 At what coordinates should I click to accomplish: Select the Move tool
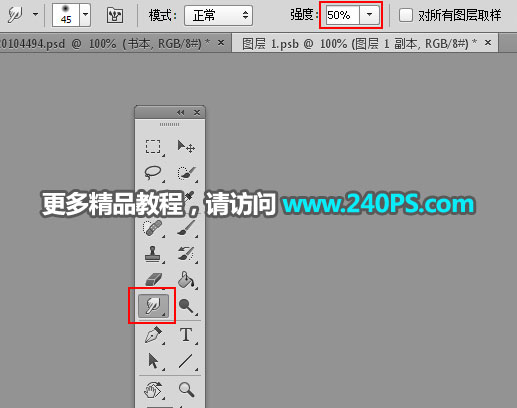(x=186, y=147)
